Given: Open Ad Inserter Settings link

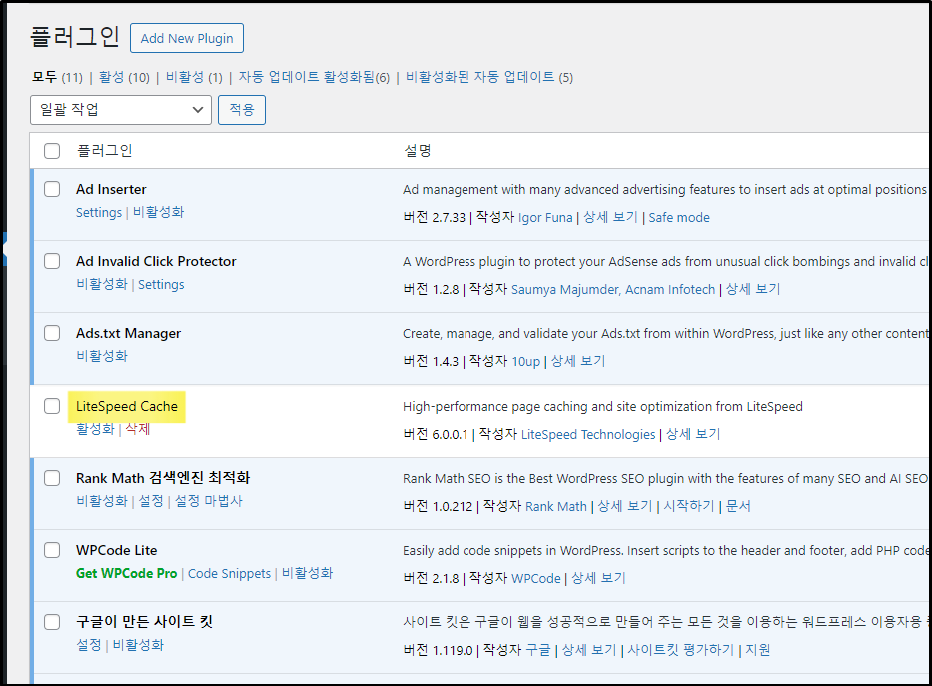Looking at the screenshot, I should tap(99, 212).
